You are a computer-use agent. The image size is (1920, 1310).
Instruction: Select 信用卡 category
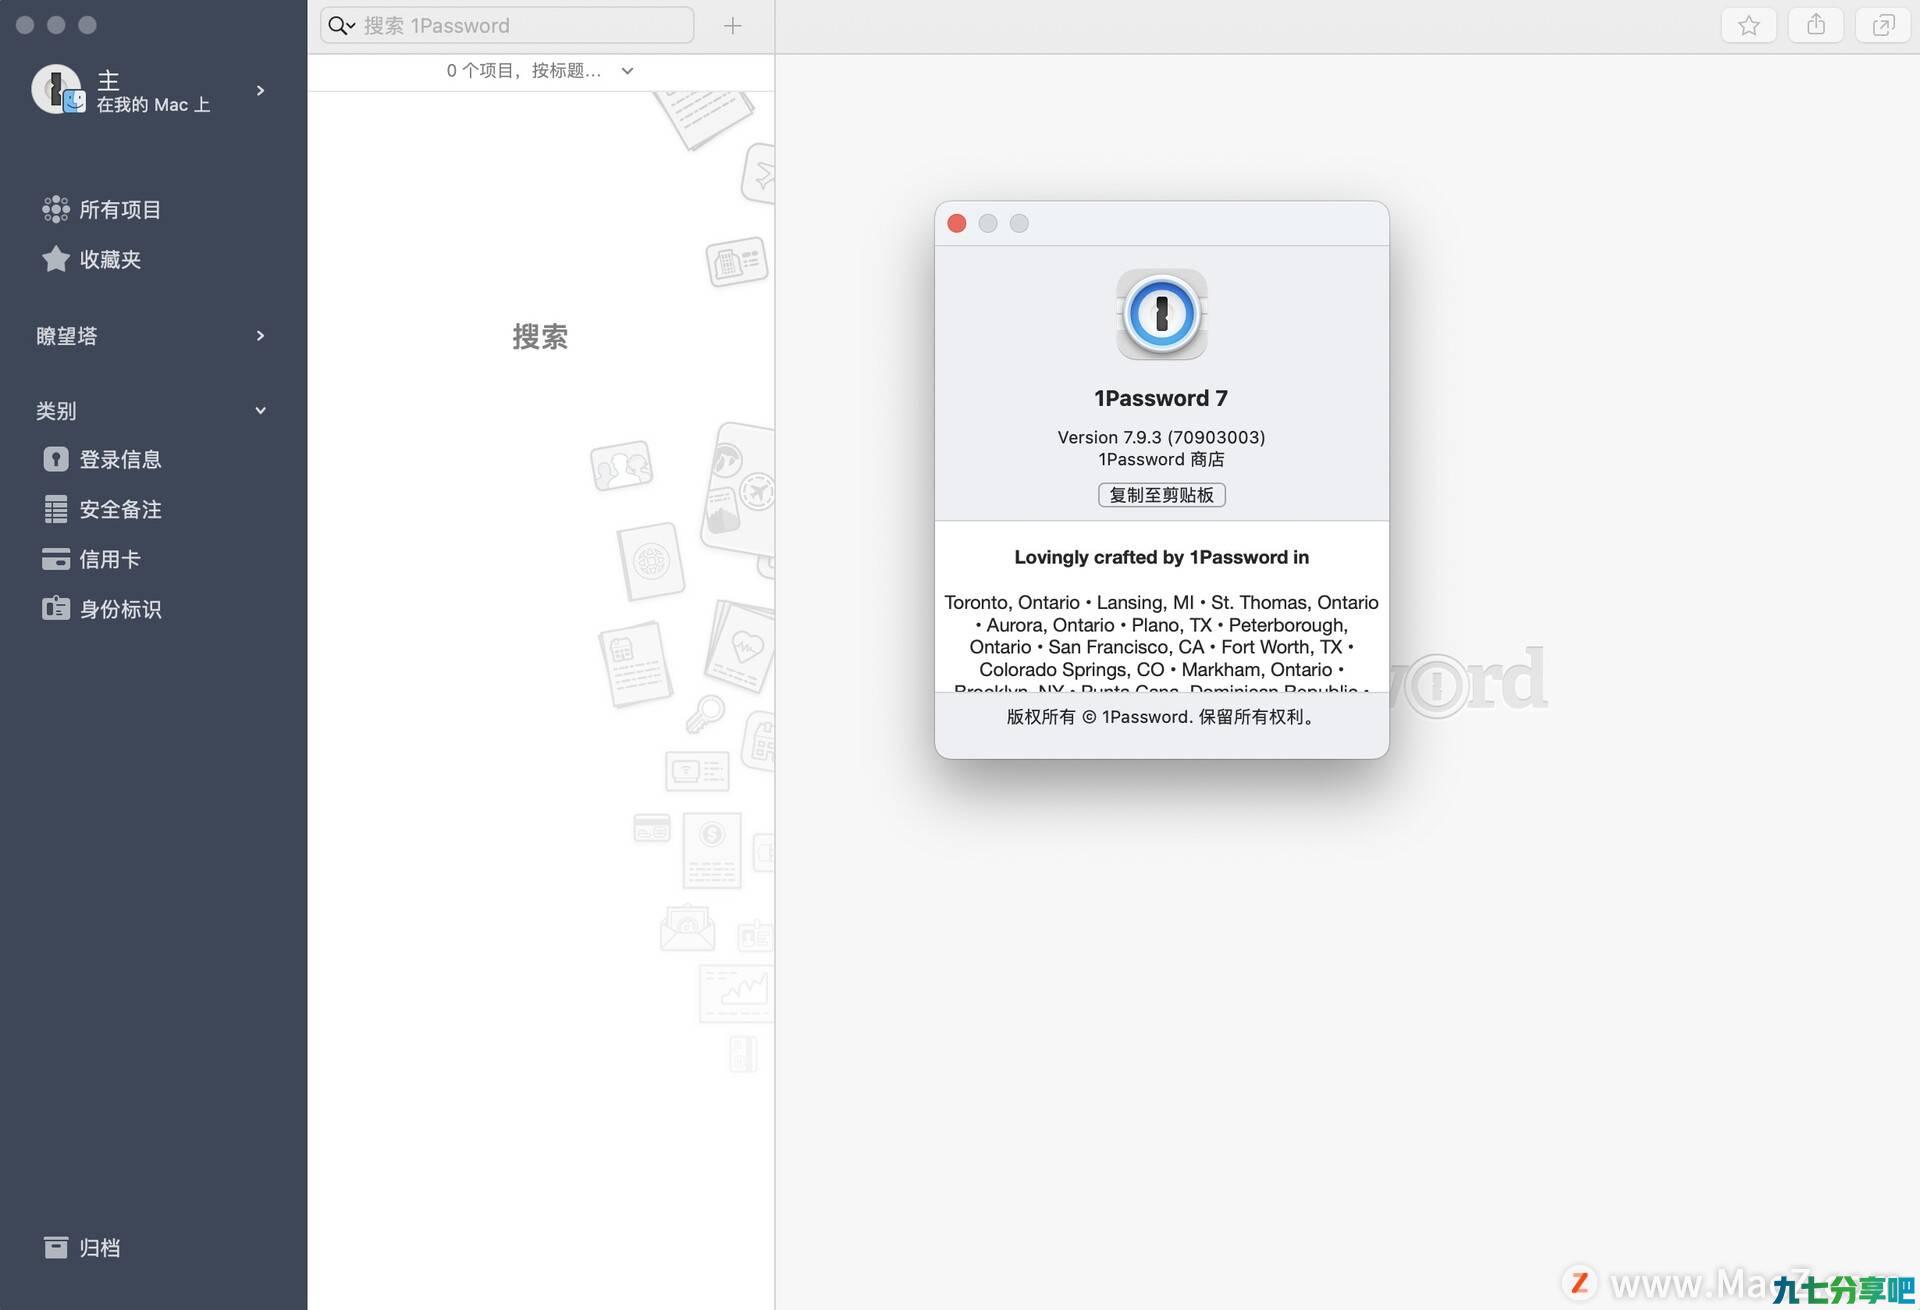point(110,559)
